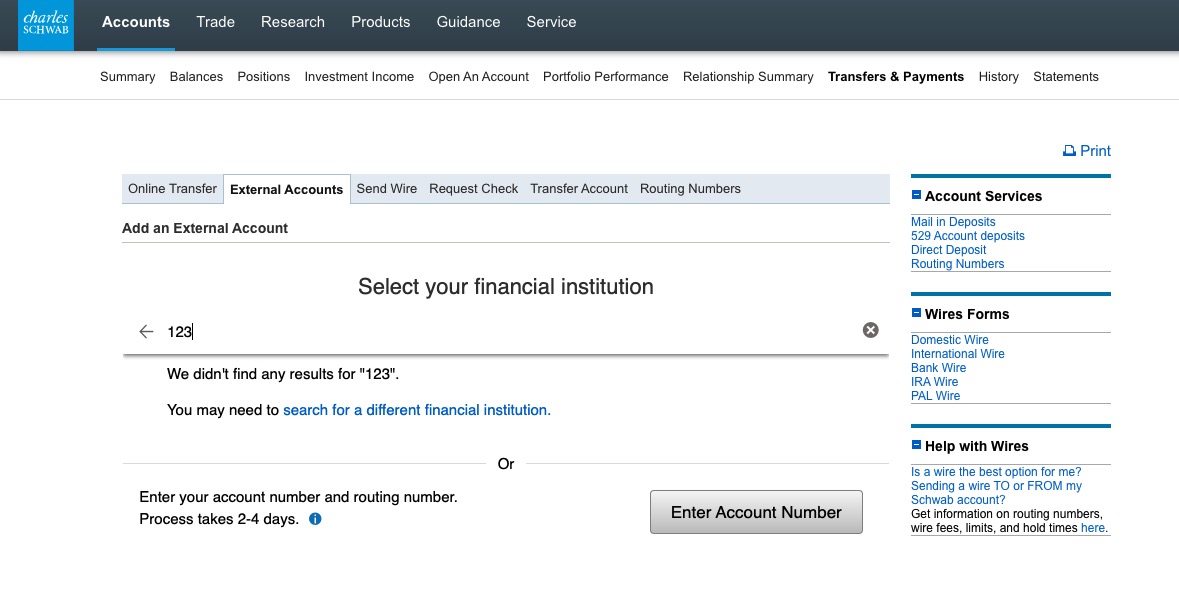Click the Charles Schwab logo
Viewport: 1179px width, 616px height.
46,24
